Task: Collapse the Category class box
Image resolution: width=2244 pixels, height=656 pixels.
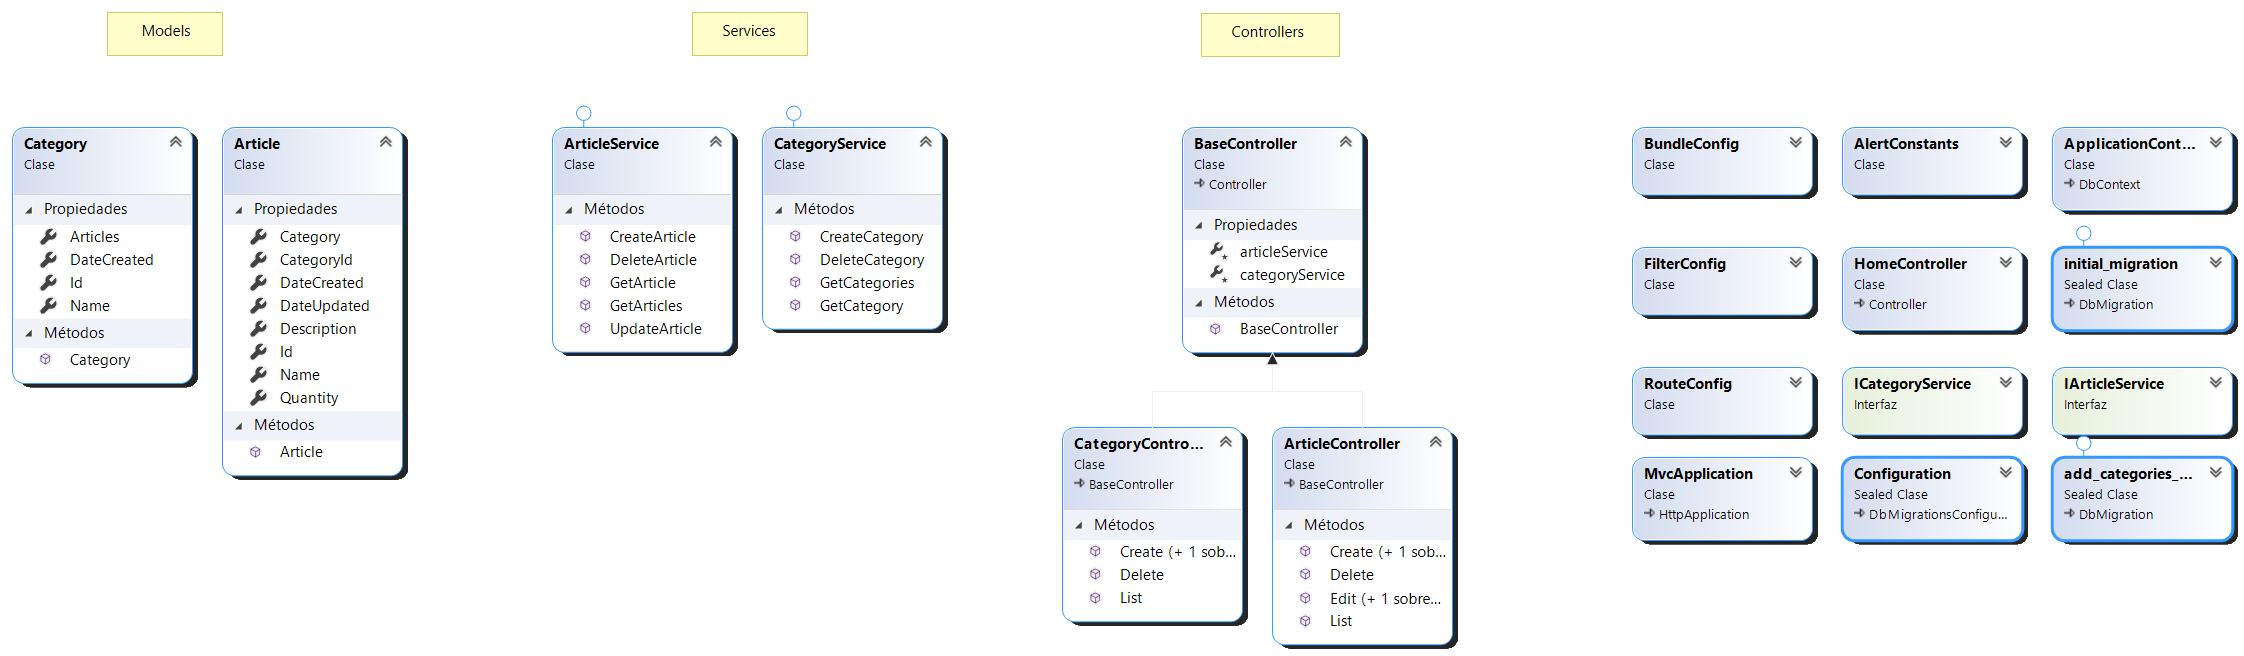Action: [176, 143]
